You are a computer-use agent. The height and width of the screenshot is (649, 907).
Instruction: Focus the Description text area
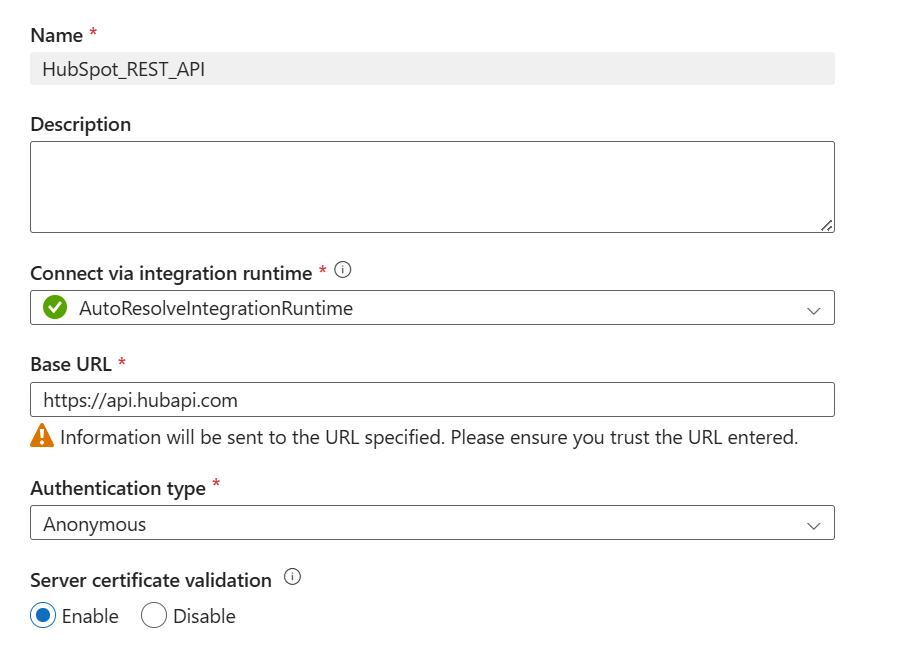click(x=432, y=187)
